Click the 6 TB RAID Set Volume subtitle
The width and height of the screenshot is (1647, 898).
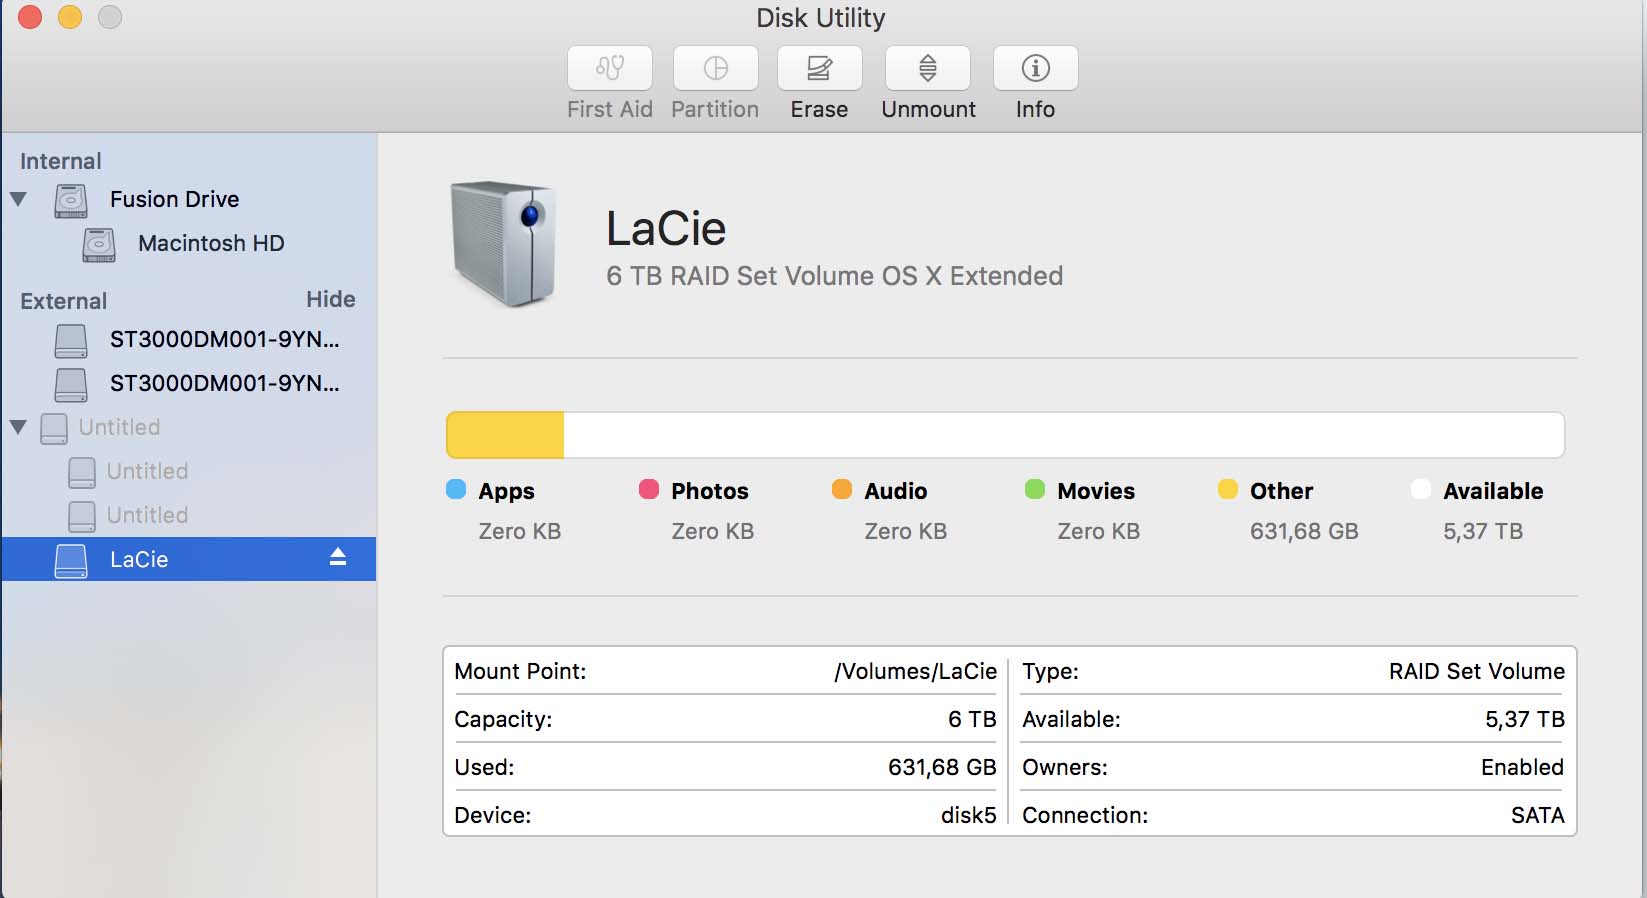click(835, 276)
